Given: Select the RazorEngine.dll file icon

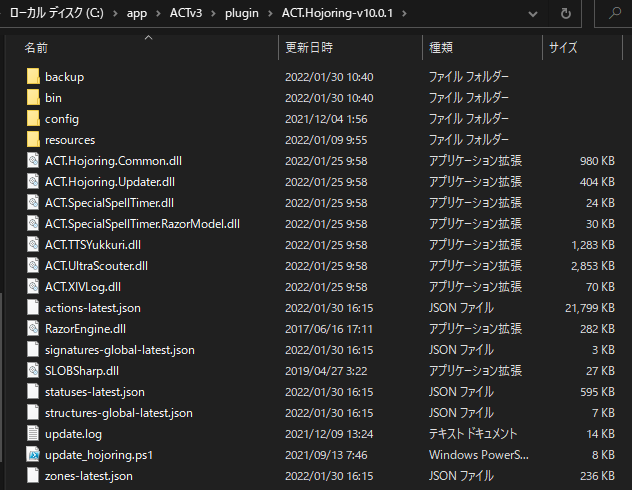Looking at the screenshot, I should point(33,328).
